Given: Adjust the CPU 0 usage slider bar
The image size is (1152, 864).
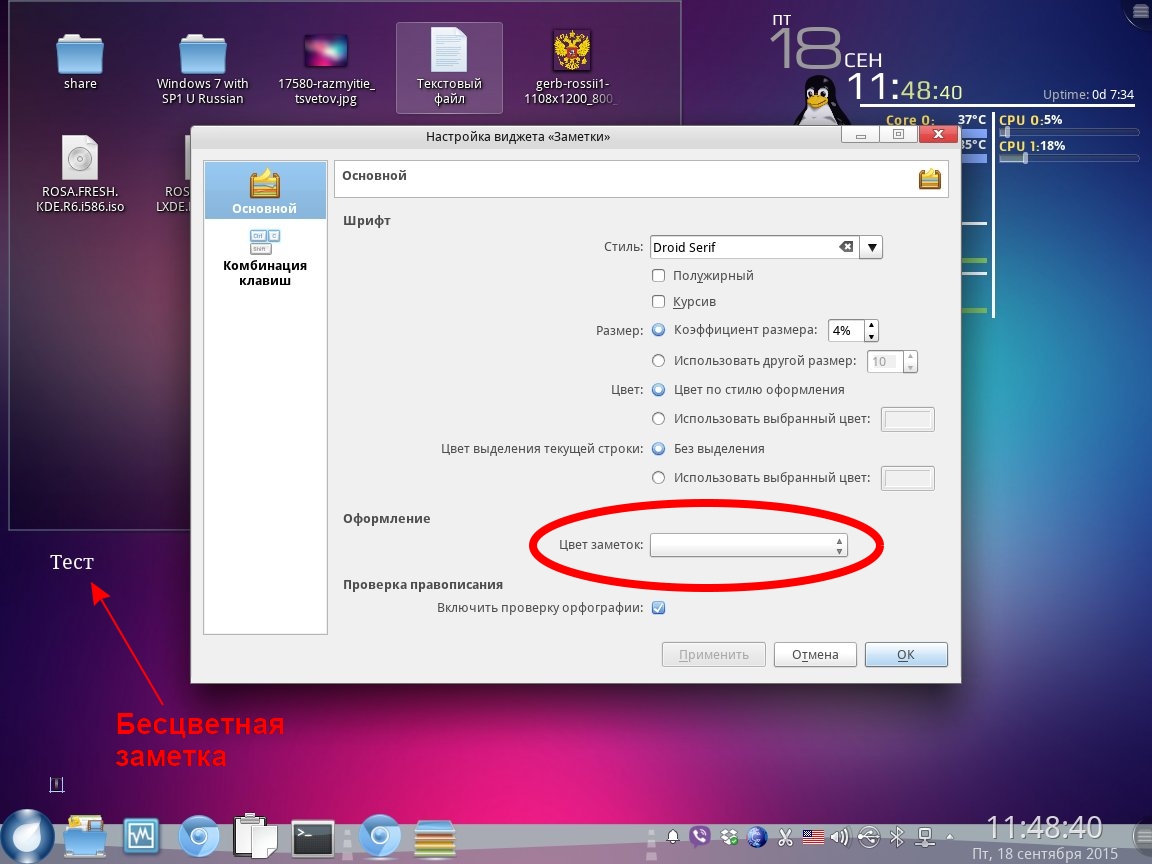Looking at the screenshot, I should pos(1069,132).
